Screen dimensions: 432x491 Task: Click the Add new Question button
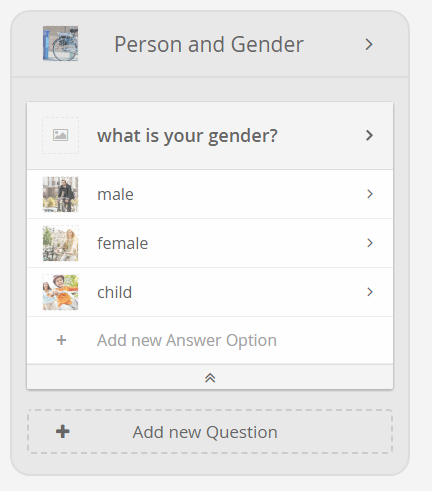[210, 431]
